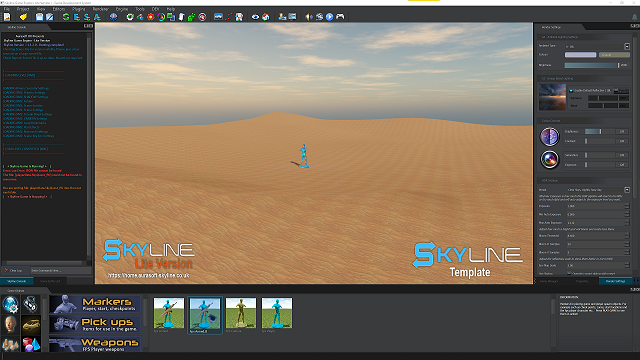Click the blue letter E toolbar icon
This screenshot has height=360, width=640.
[x=76, y=17]
